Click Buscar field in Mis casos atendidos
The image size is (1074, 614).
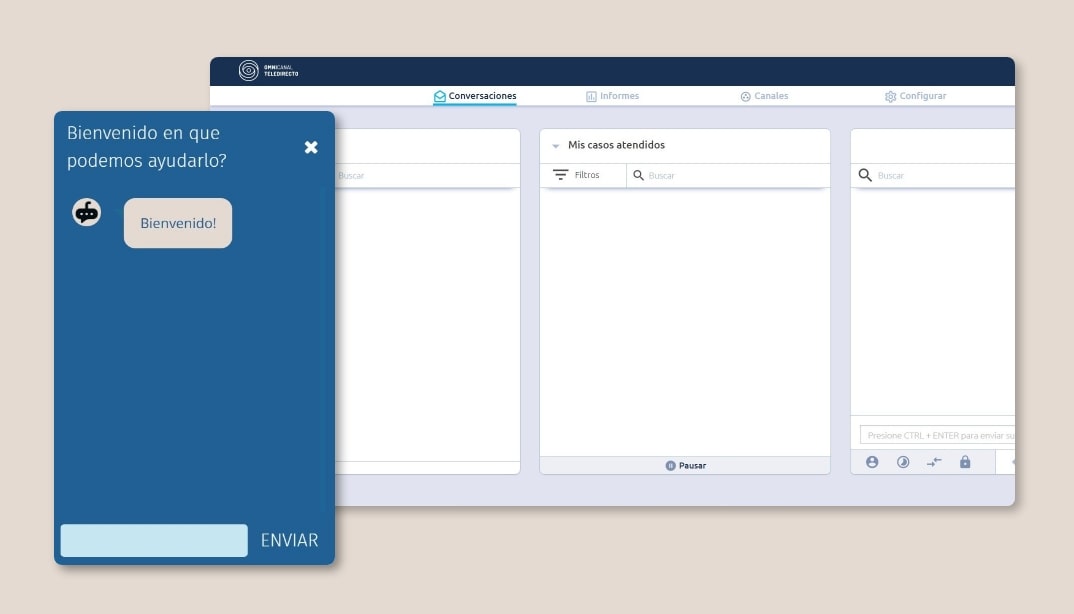tap(730, 175)
